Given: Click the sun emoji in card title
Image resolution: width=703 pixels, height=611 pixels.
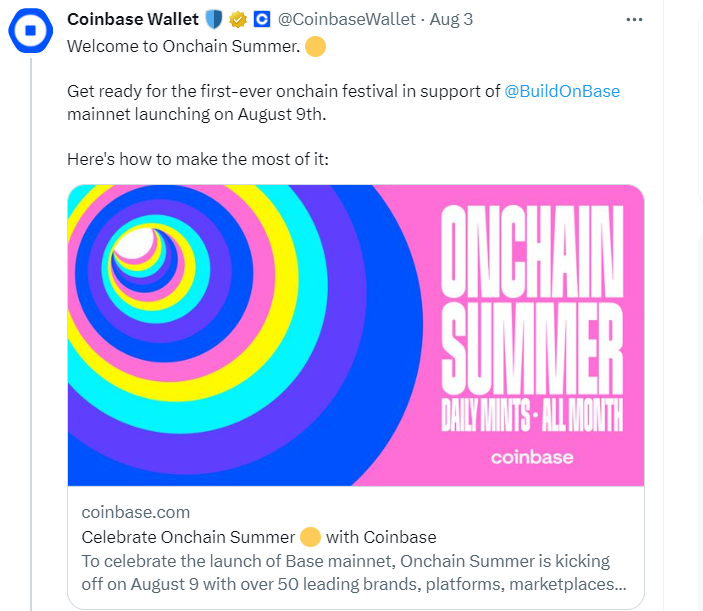Looking at the screenshot, I should [x=310, y=537].
